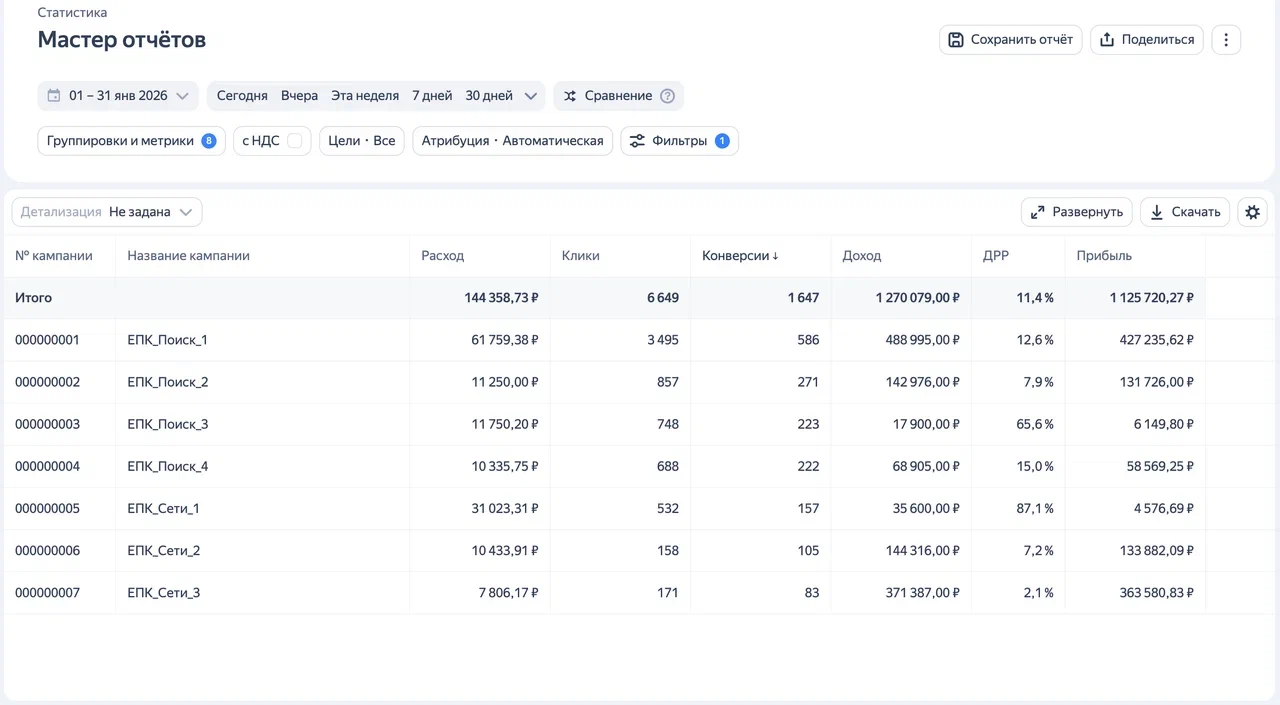Click the Развернуть expand arrows icon

point(1037,212)
